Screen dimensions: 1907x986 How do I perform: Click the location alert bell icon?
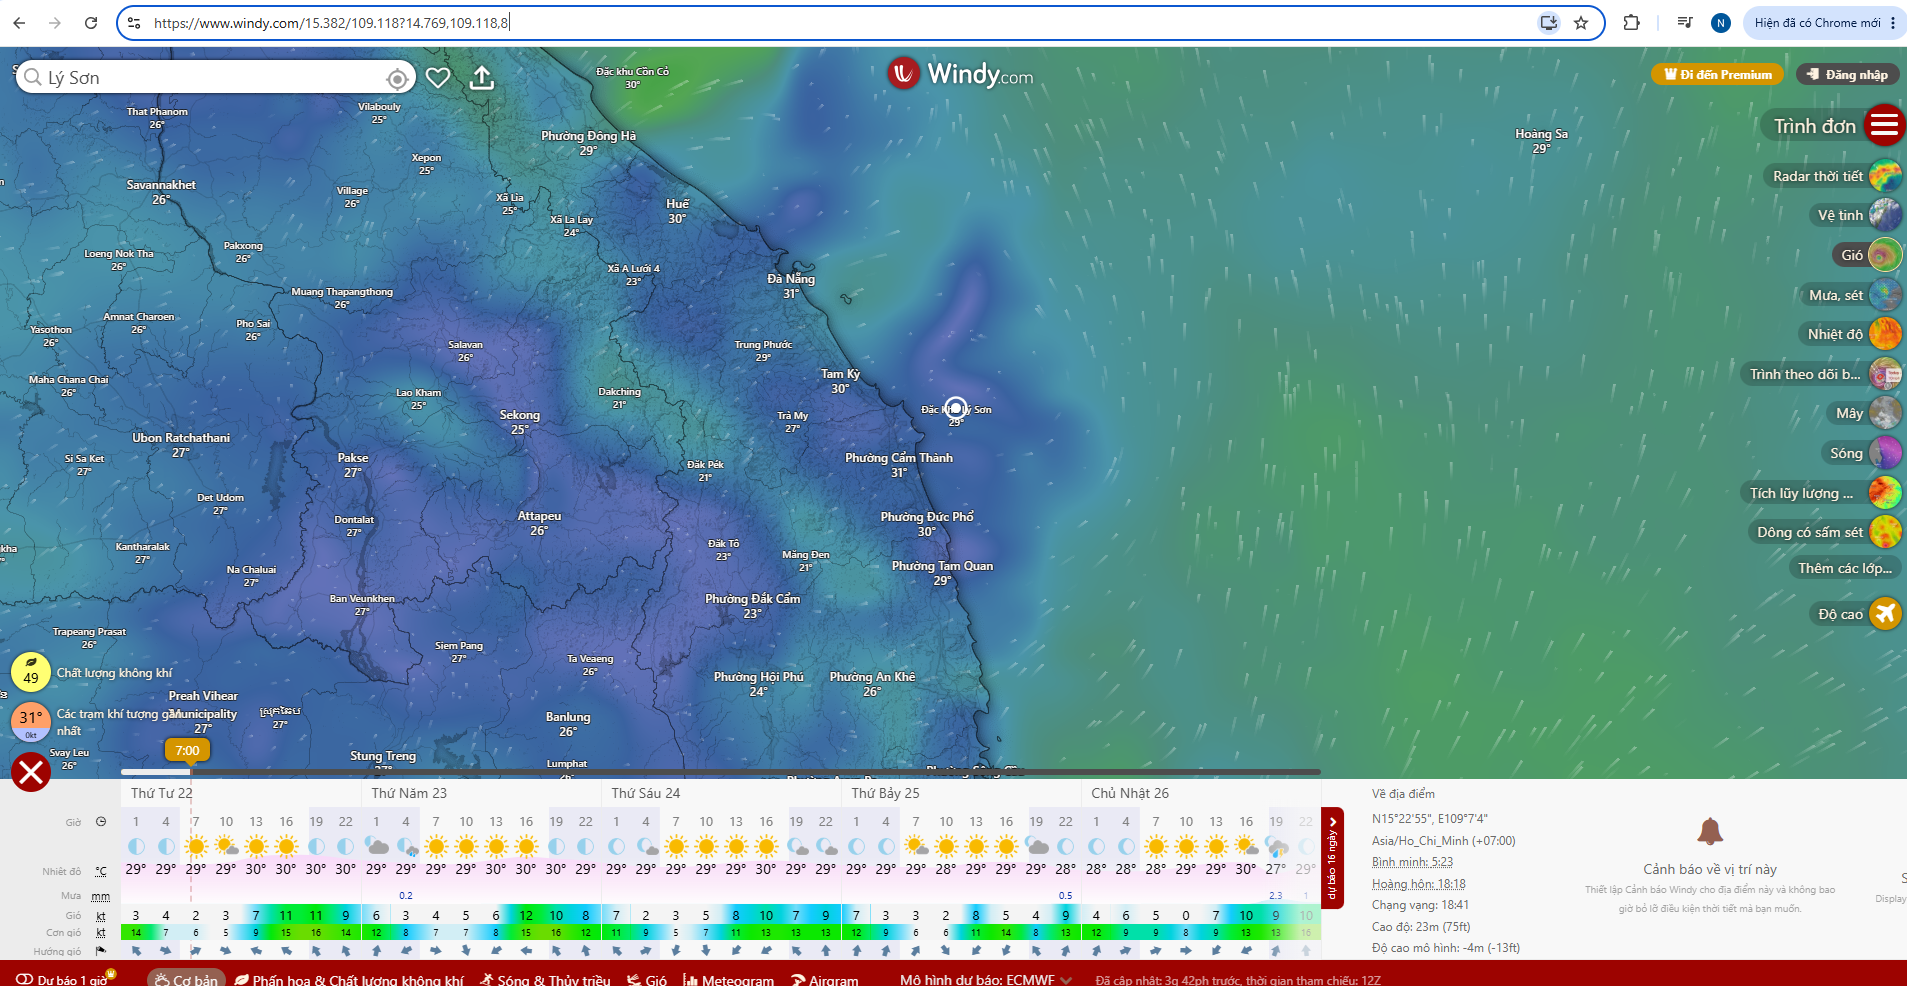[1710, 831]
